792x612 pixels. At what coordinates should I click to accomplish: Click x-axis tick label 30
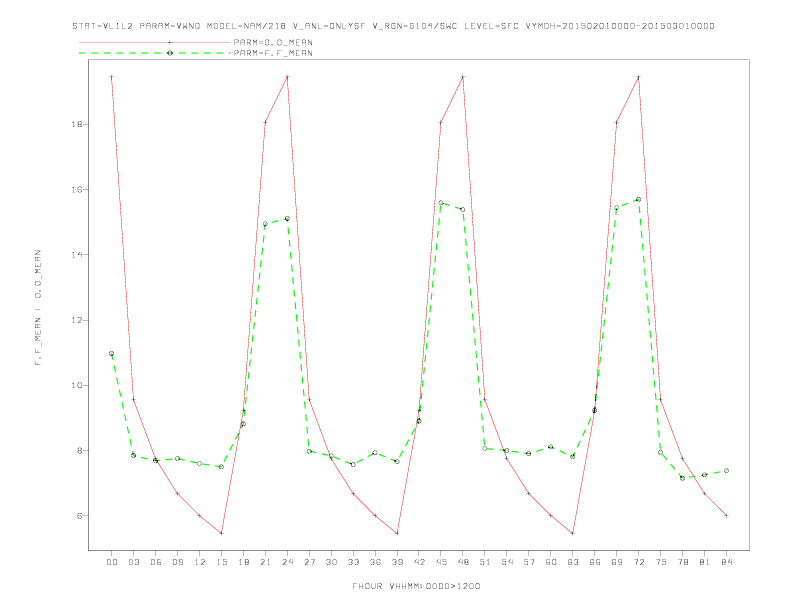[x=331, y=562]
